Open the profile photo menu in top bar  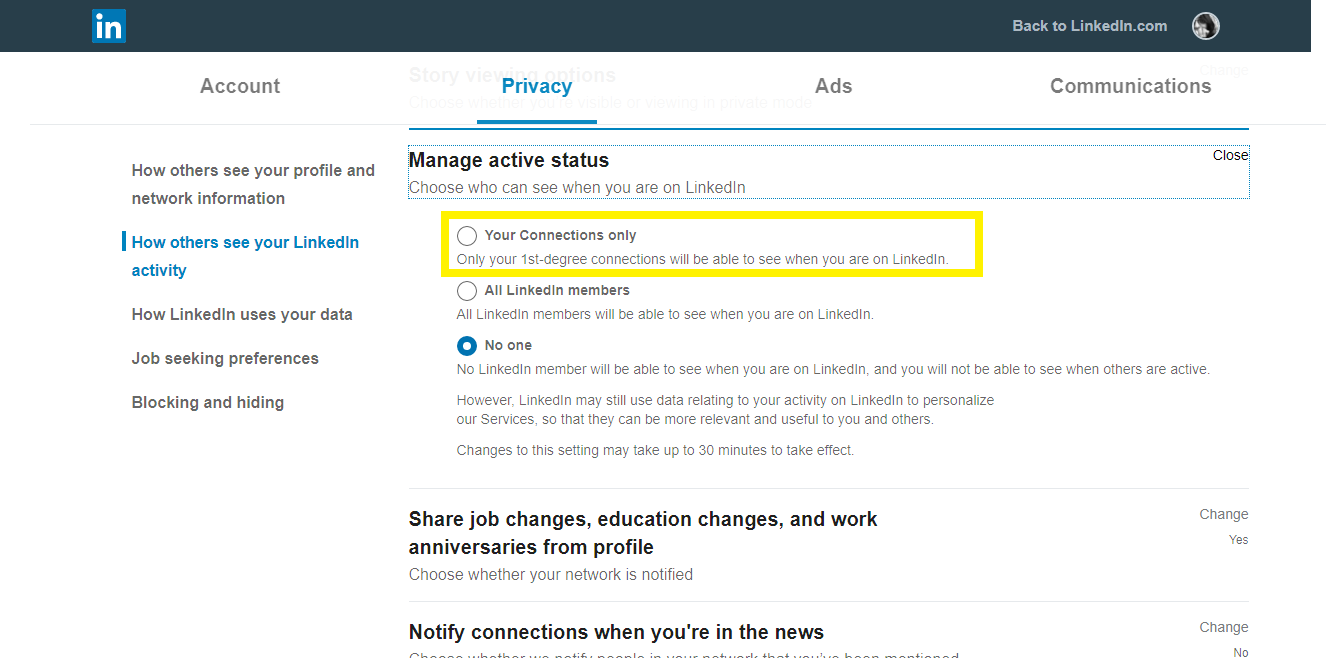[x=1205, y=26]
